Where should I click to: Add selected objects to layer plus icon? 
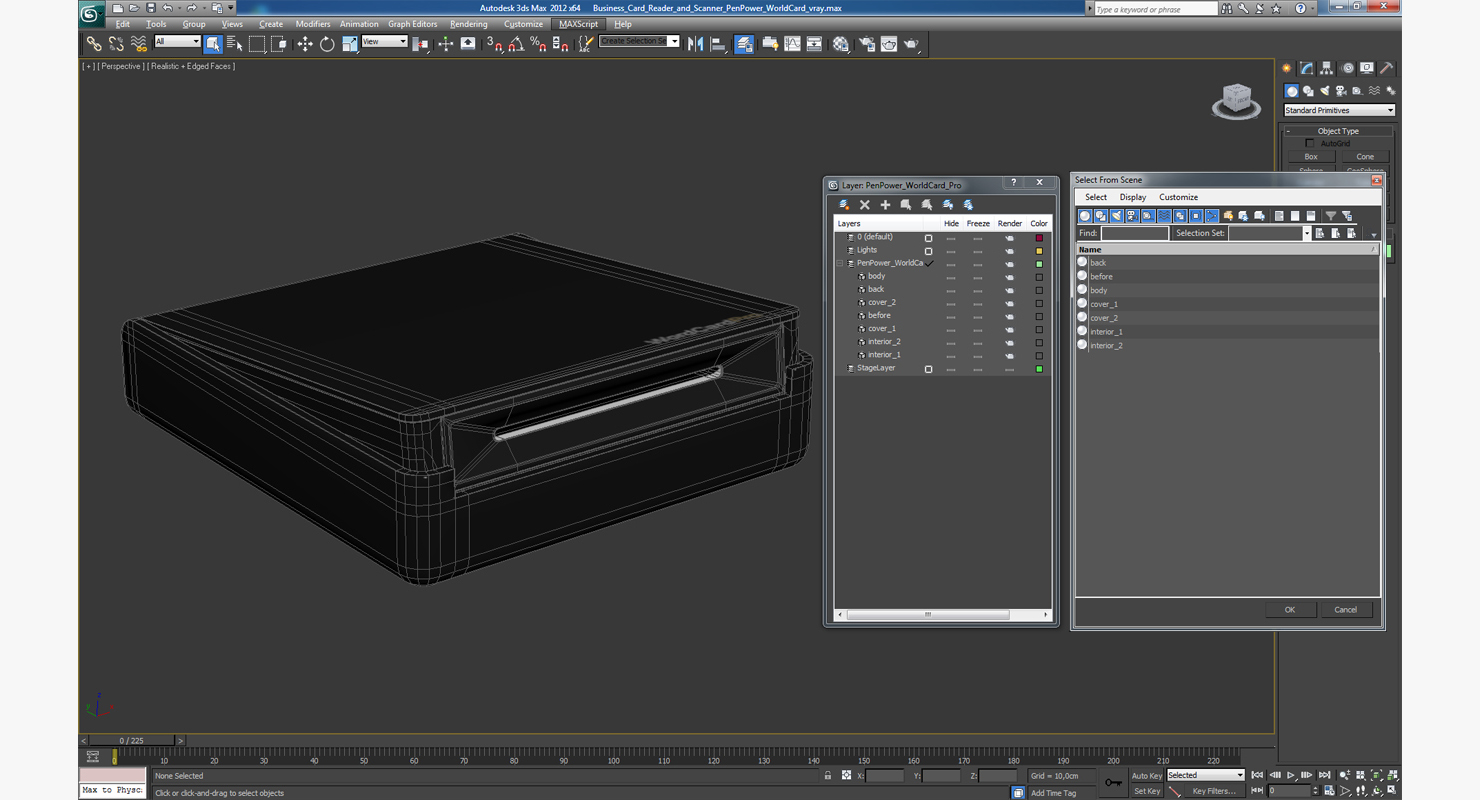[885, 205]
